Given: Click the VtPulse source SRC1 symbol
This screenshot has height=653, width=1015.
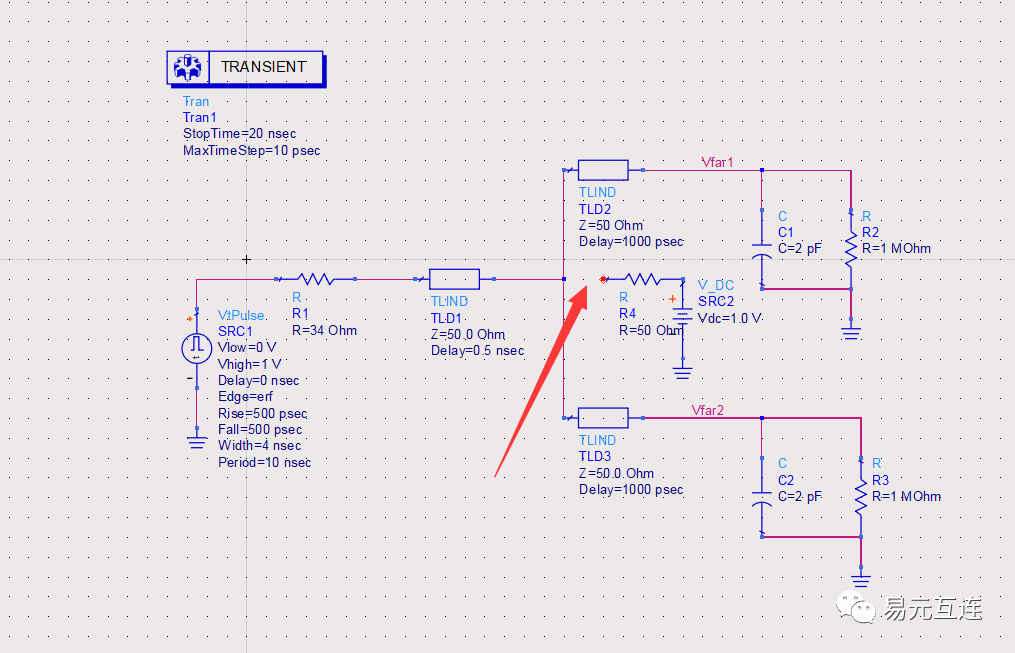Looking at the screenshot, I should tap(196, 348).
